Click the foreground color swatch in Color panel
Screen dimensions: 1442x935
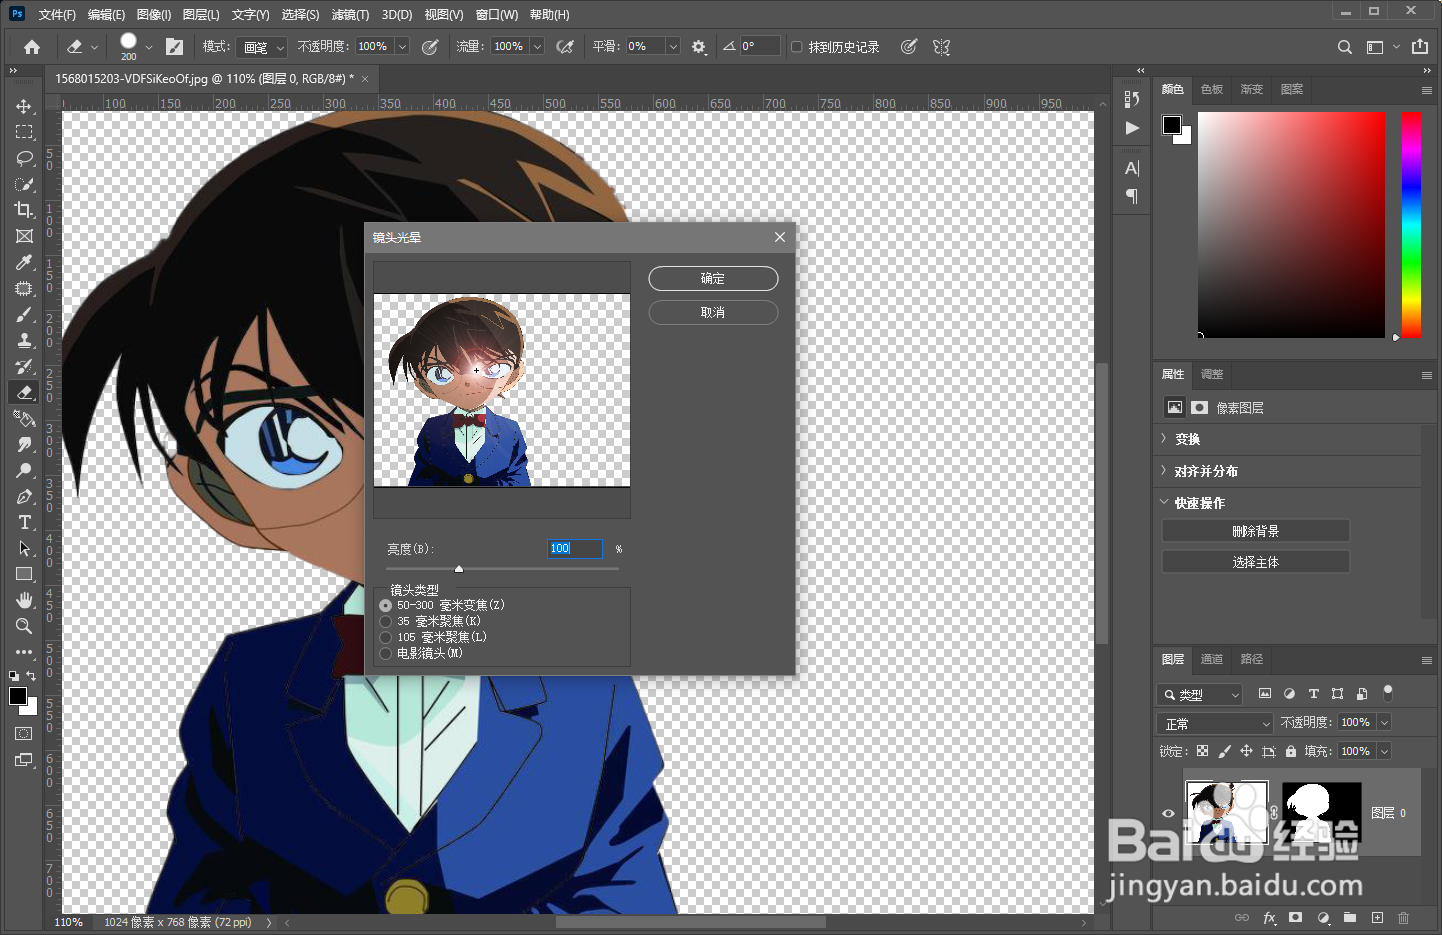point(1171,125)
